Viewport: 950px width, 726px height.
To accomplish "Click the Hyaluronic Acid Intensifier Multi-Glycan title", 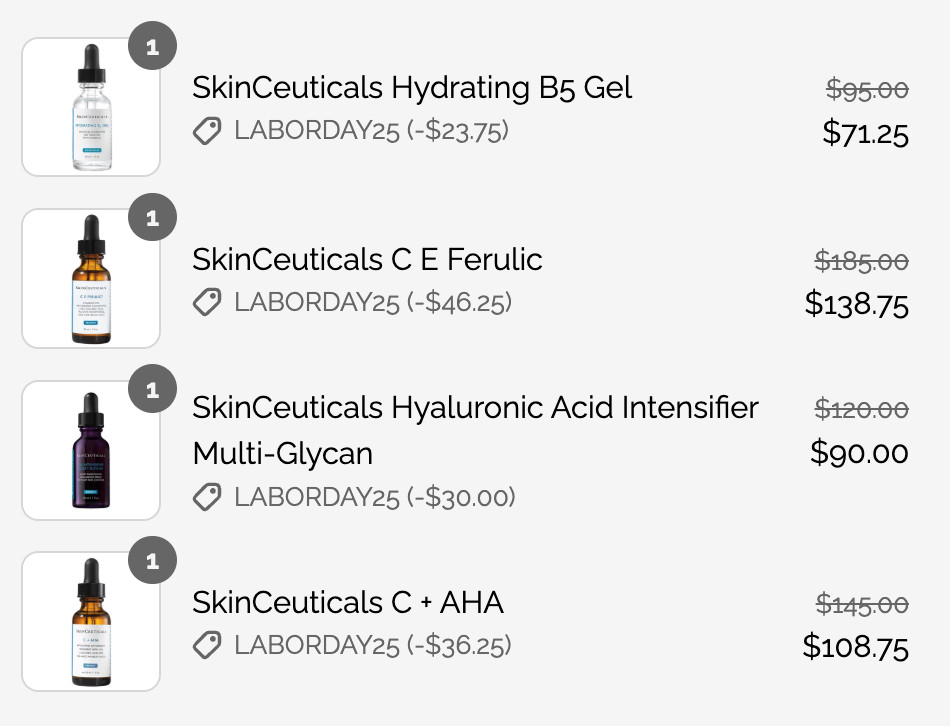I will [475, 430].
